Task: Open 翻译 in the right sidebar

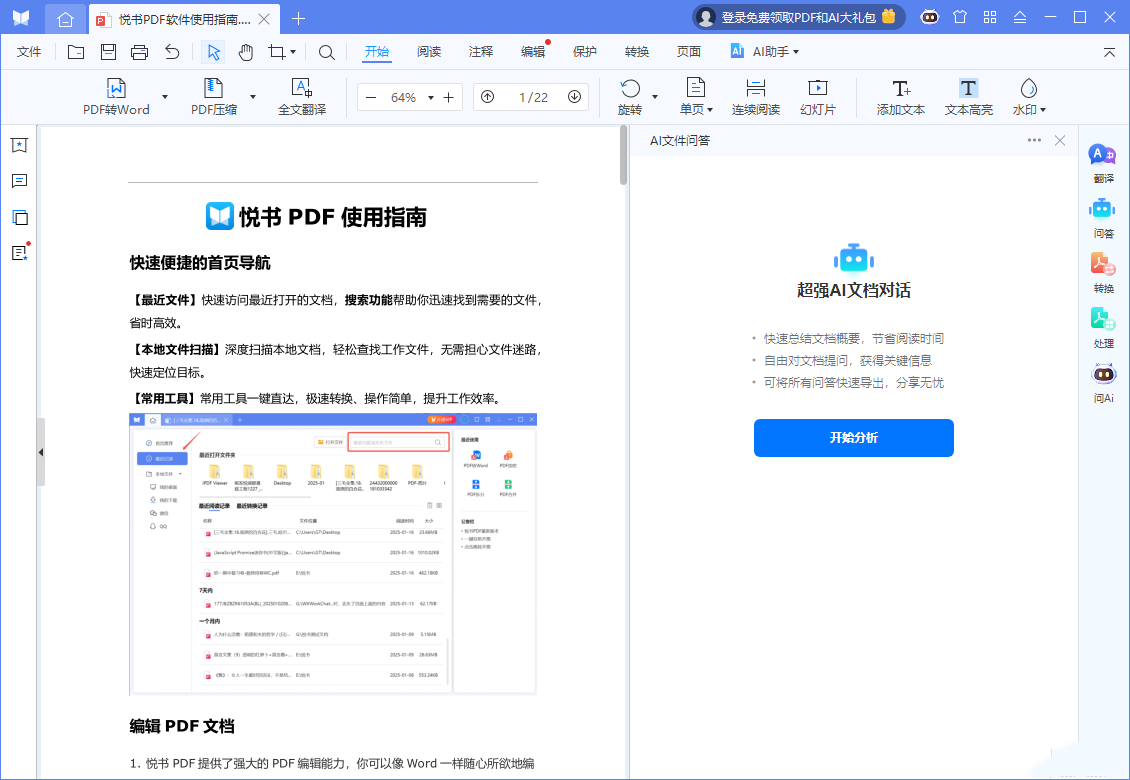Action: tap(1103, 164)
